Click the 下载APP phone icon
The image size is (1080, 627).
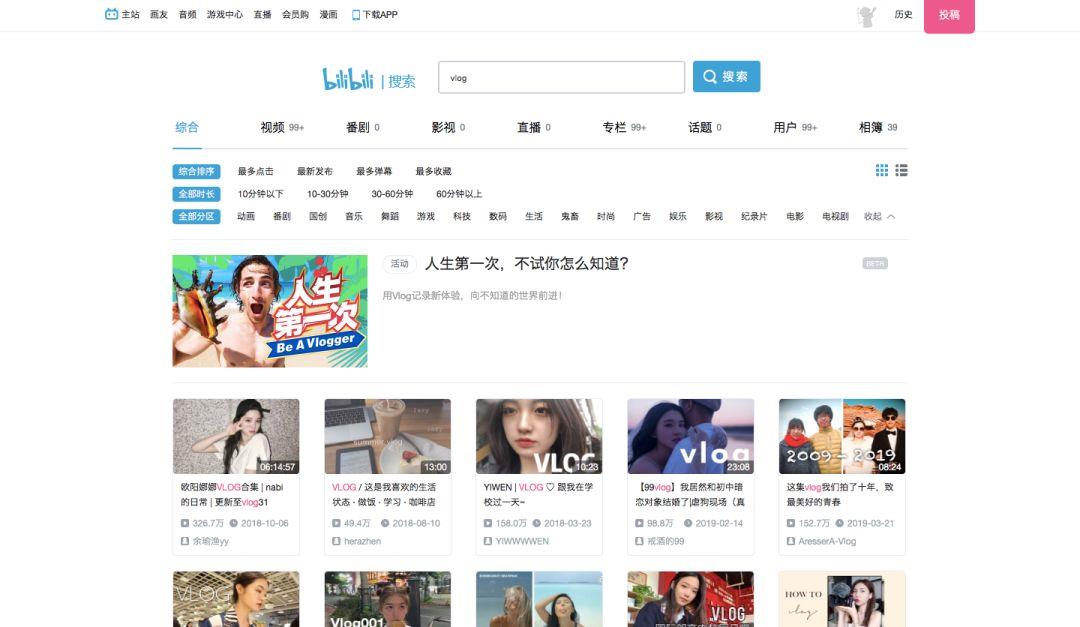pyautogui.click(x=356, y=15)
